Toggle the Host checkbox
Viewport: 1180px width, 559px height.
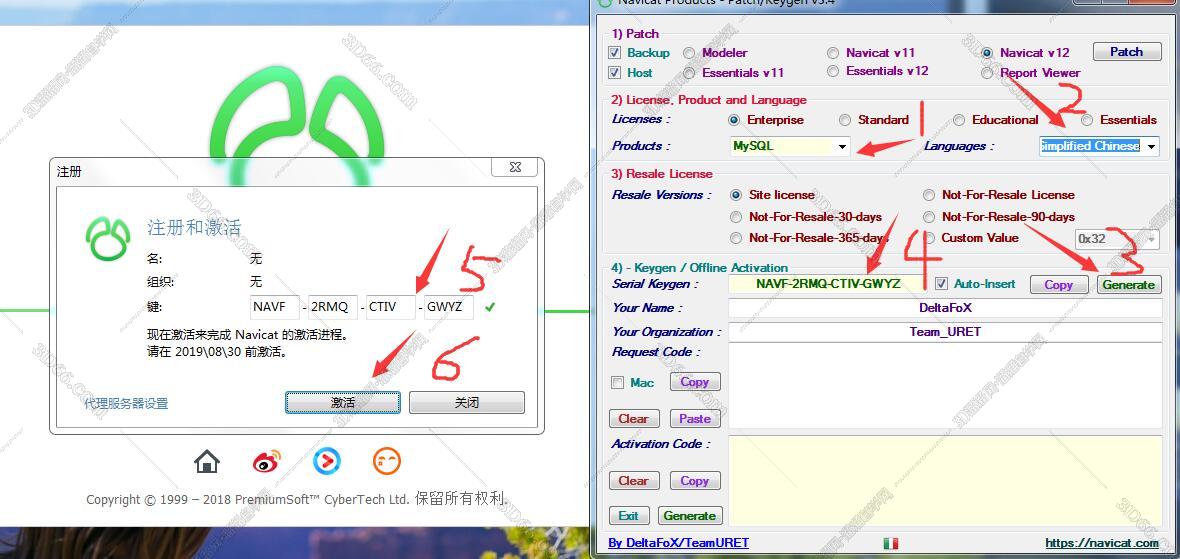[615, 72]
